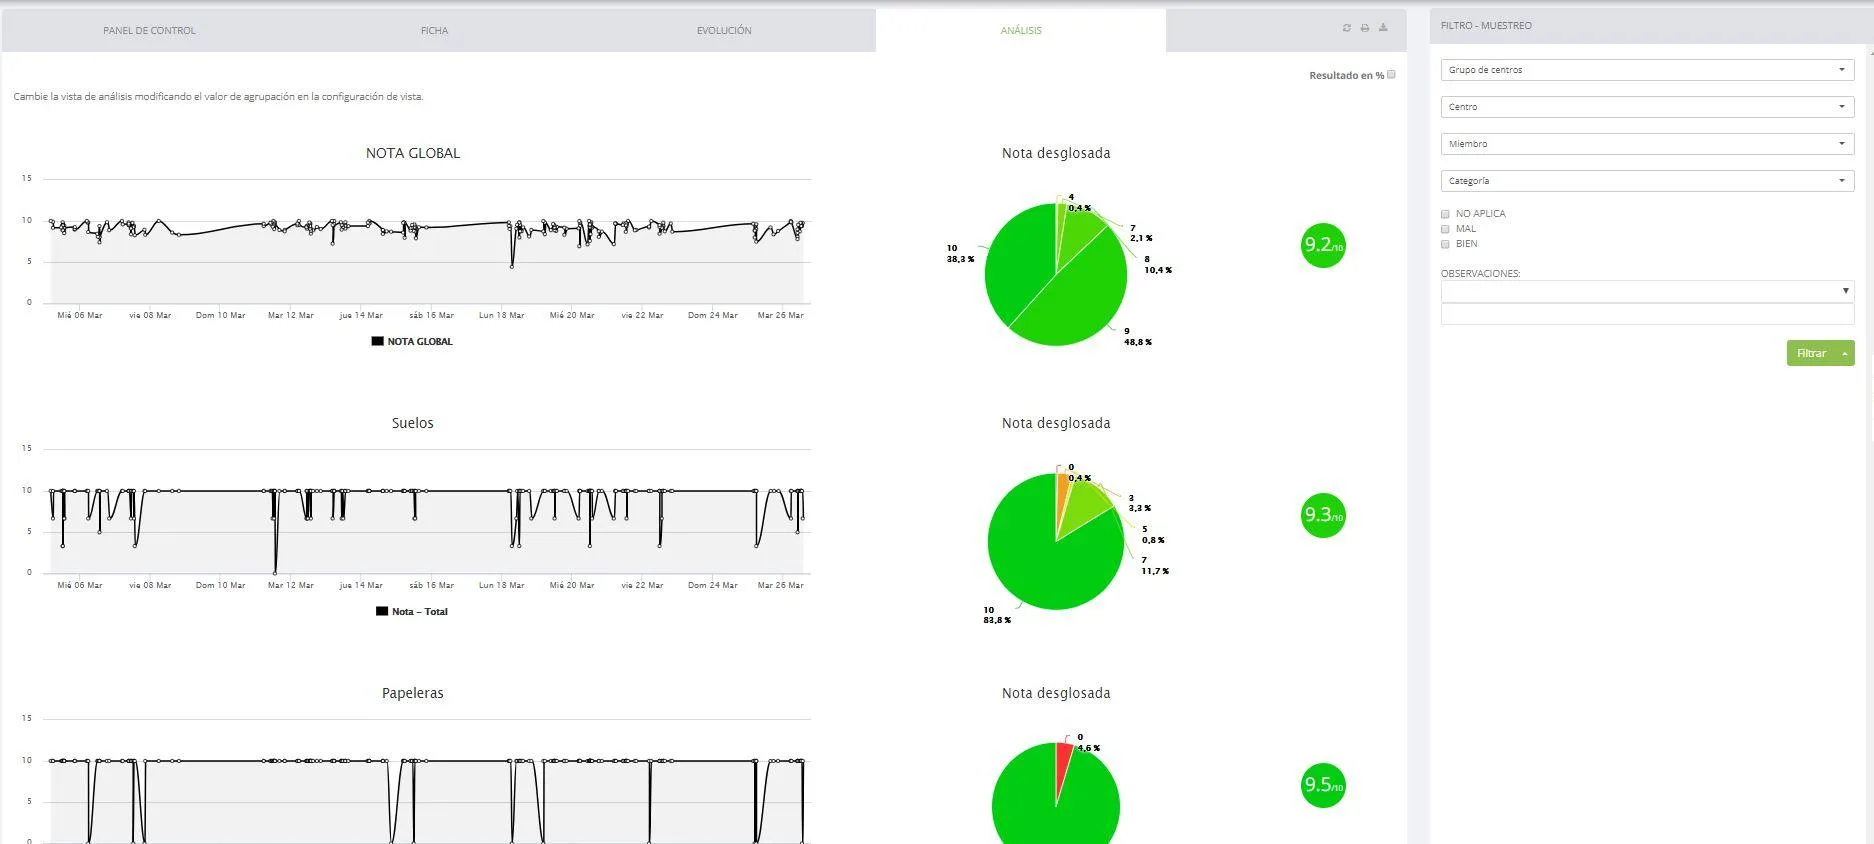Open the Centro dropdown
The width and height of the screenshot is (1874, 844).
pyautogui.click(x=1647, y=107)
